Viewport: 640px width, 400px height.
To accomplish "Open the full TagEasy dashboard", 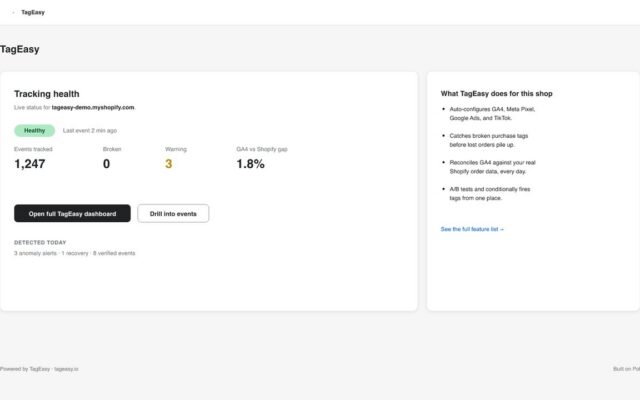I will (x=72, y=213).
